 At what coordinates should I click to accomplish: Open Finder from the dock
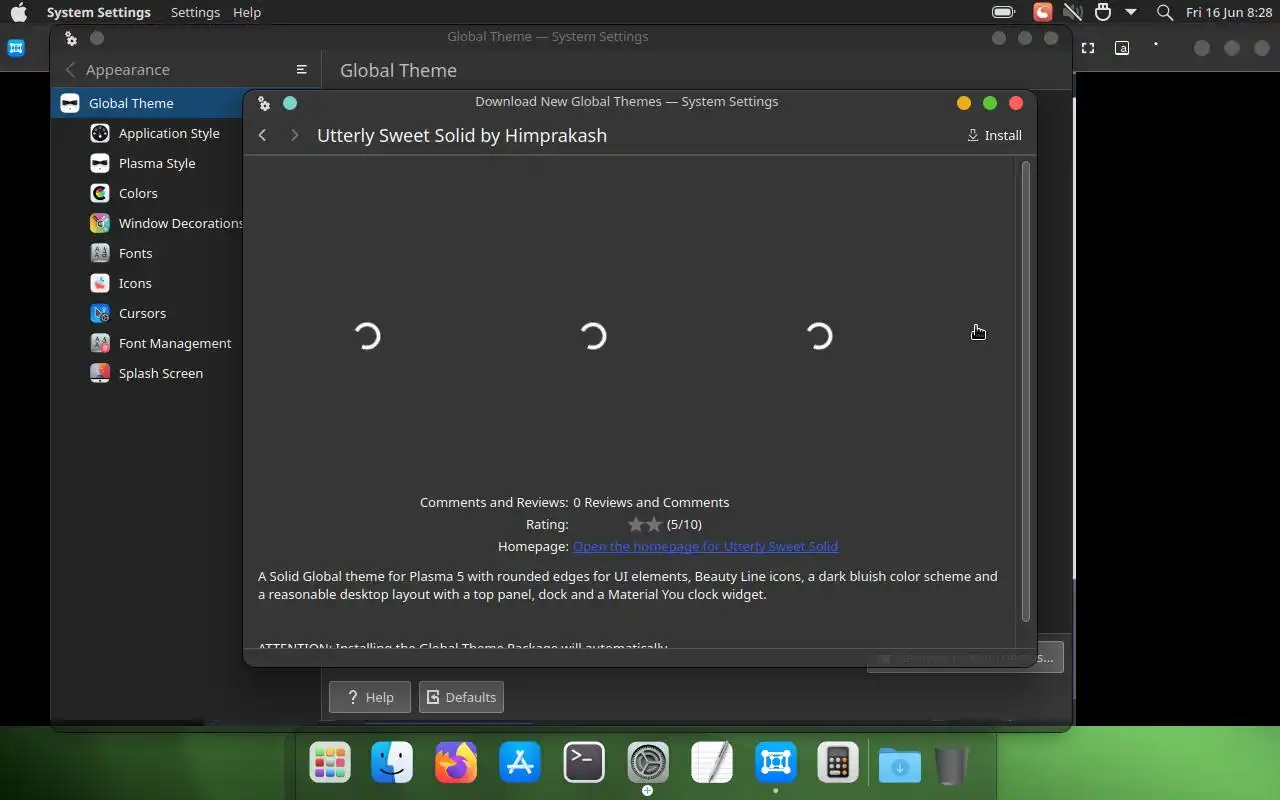click(392, 764)
